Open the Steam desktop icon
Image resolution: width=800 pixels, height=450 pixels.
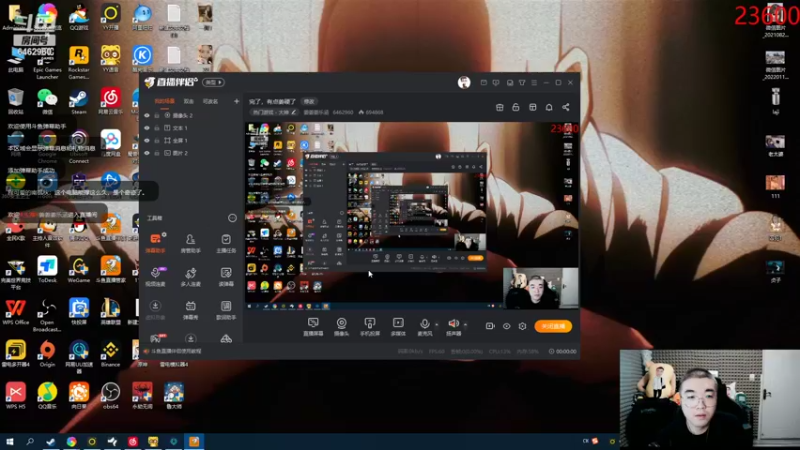tap(79, 101)
